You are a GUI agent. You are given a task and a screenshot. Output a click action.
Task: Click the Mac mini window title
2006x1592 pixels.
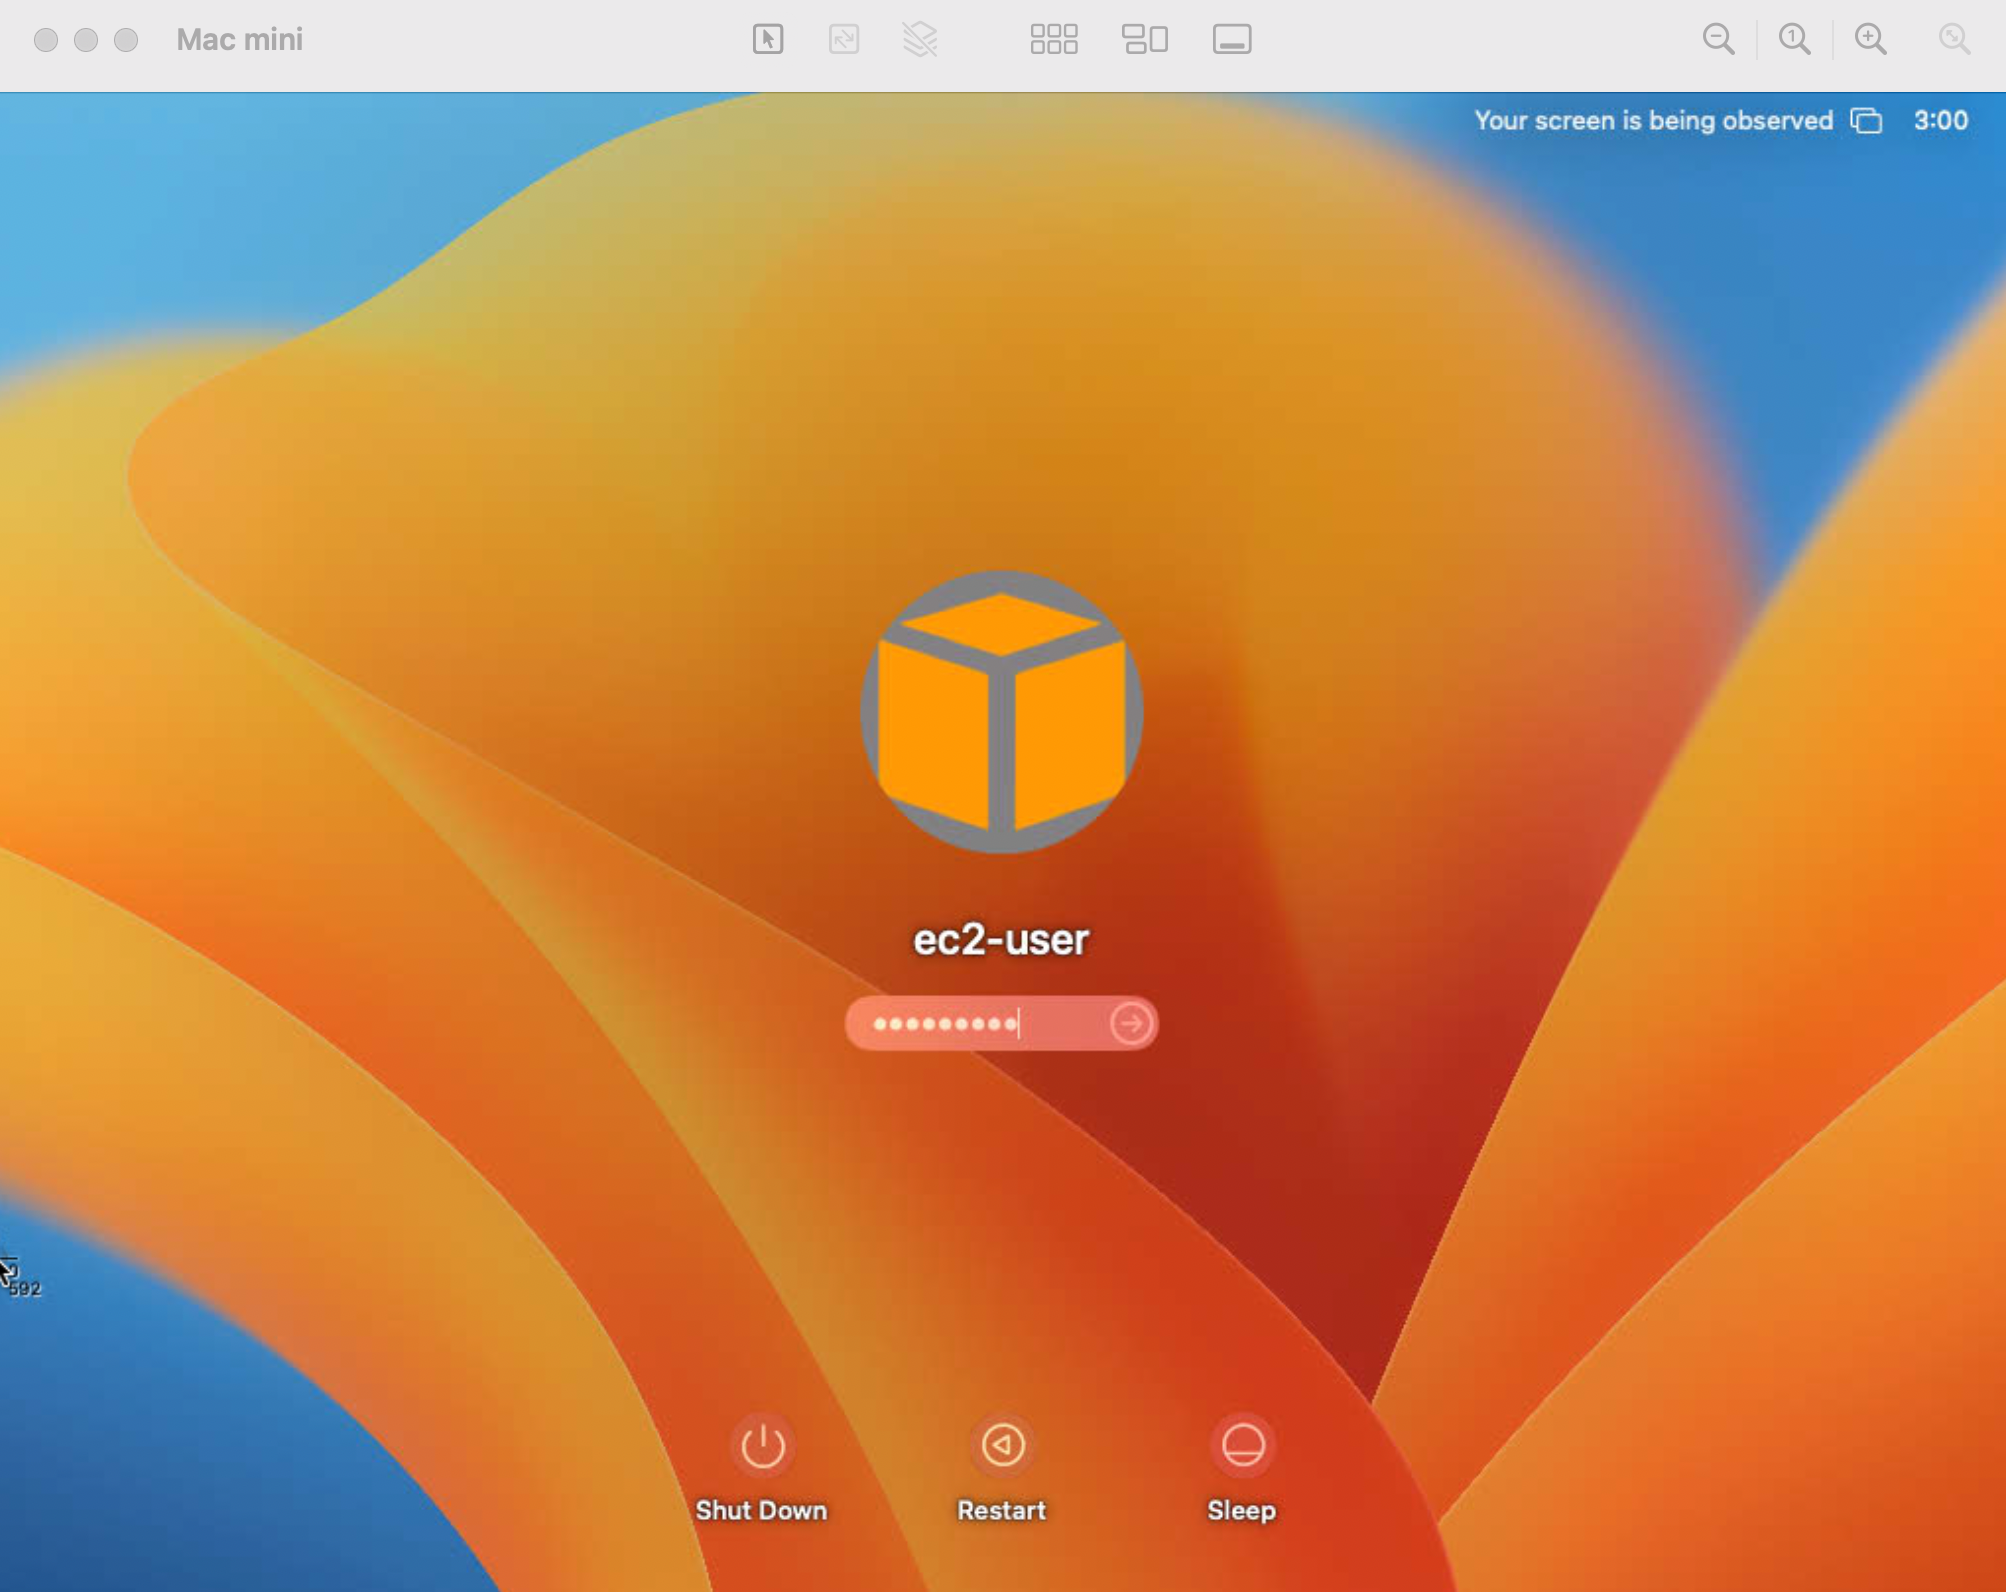click(239, 39)
